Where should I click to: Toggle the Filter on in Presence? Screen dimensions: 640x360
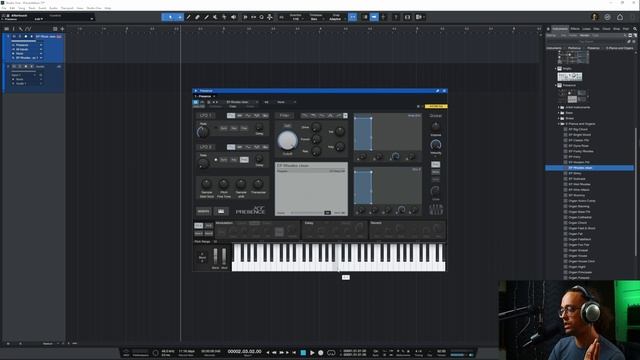284,116
